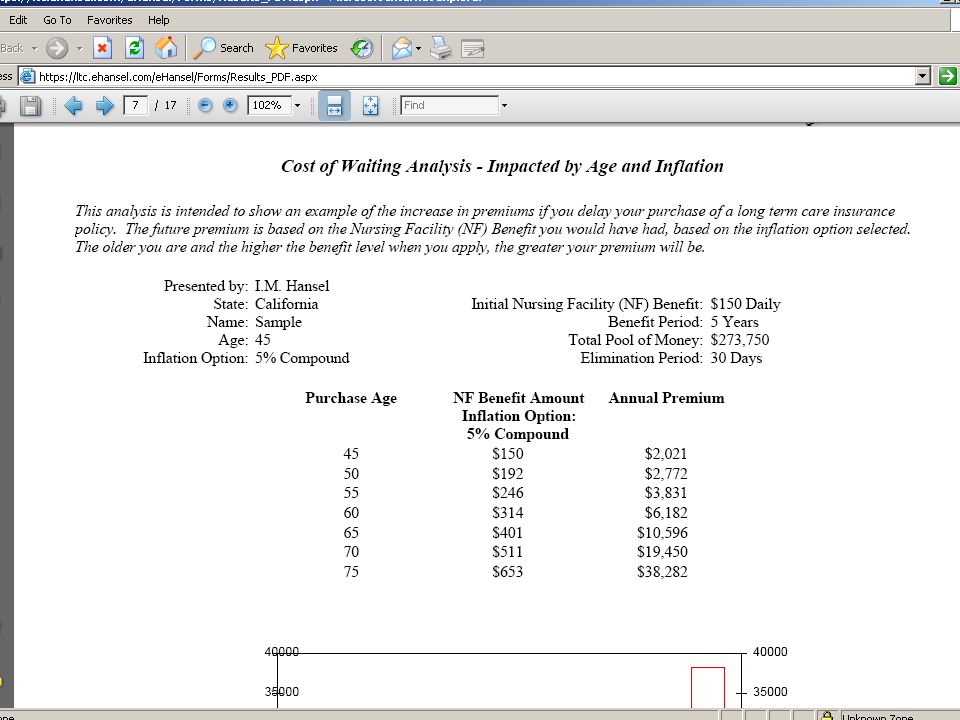Click the 102% zoom value field
Image resolution: width=960 pixels, height=720 pixels.
click(269, 105)
